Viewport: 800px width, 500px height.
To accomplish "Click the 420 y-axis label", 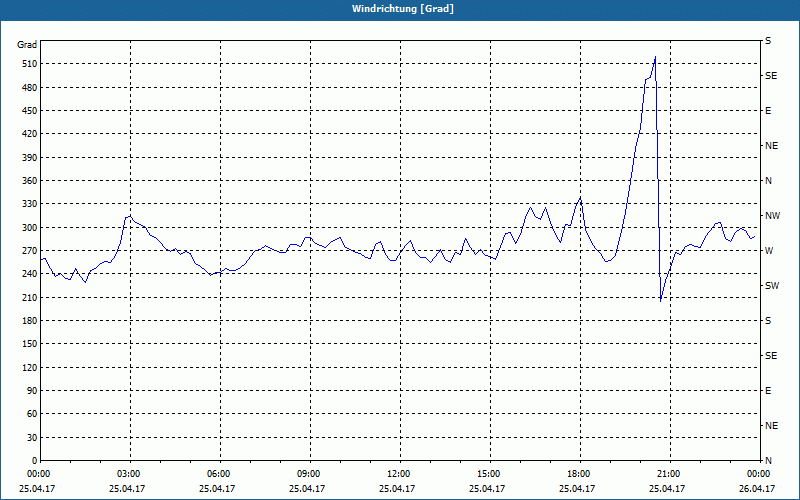I will [x=30, y=134].
